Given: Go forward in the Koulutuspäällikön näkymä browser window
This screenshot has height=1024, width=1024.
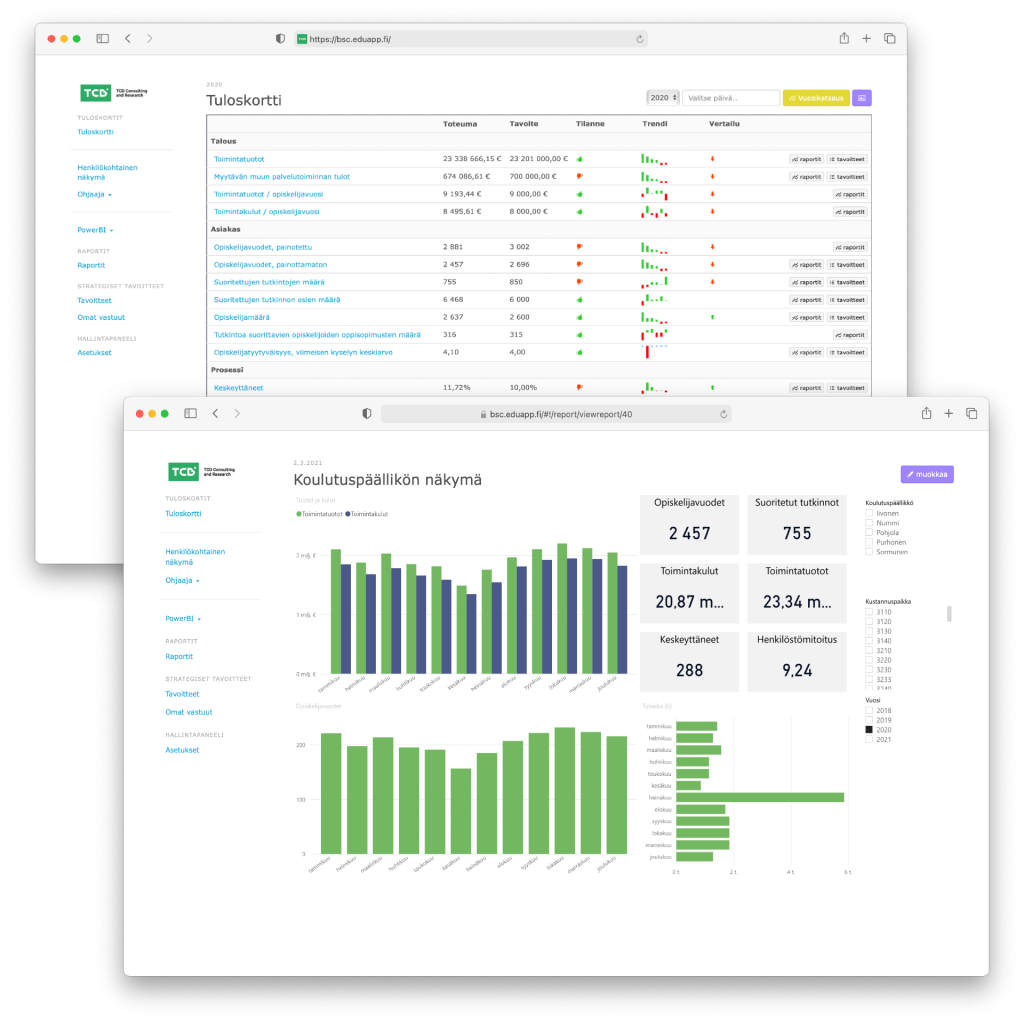Looking at the screenshot, I should (x=237, y=413).
